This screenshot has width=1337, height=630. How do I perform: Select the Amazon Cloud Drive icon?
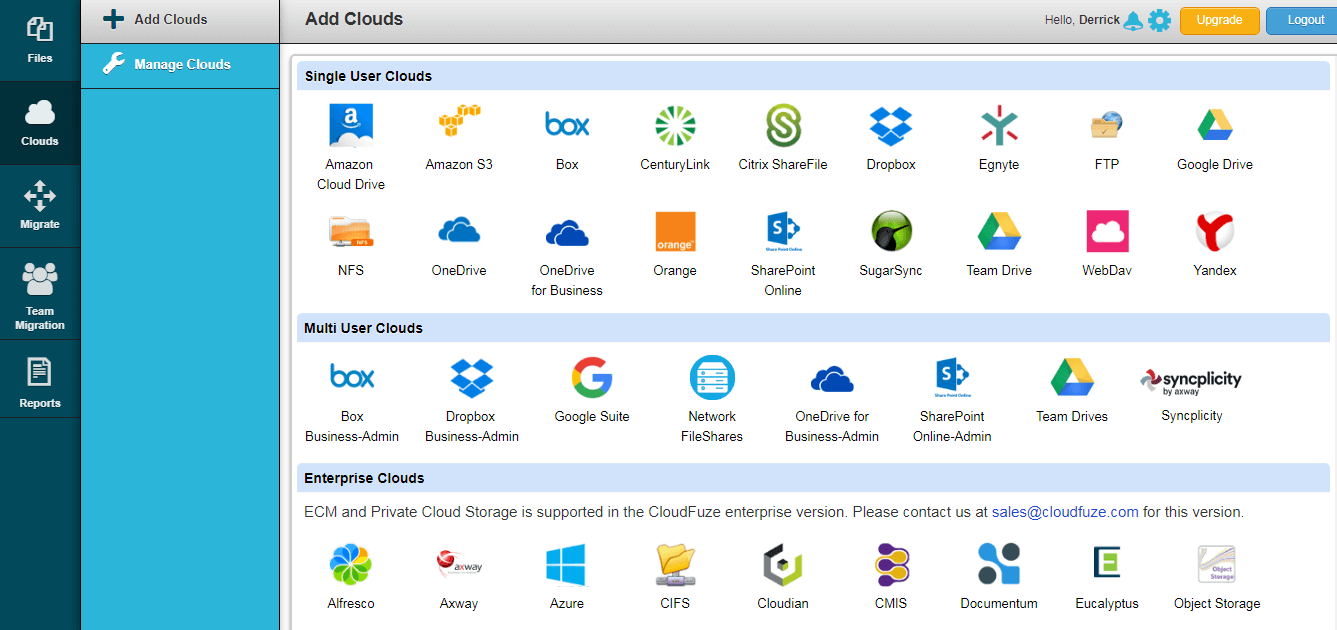coord(351,126)
